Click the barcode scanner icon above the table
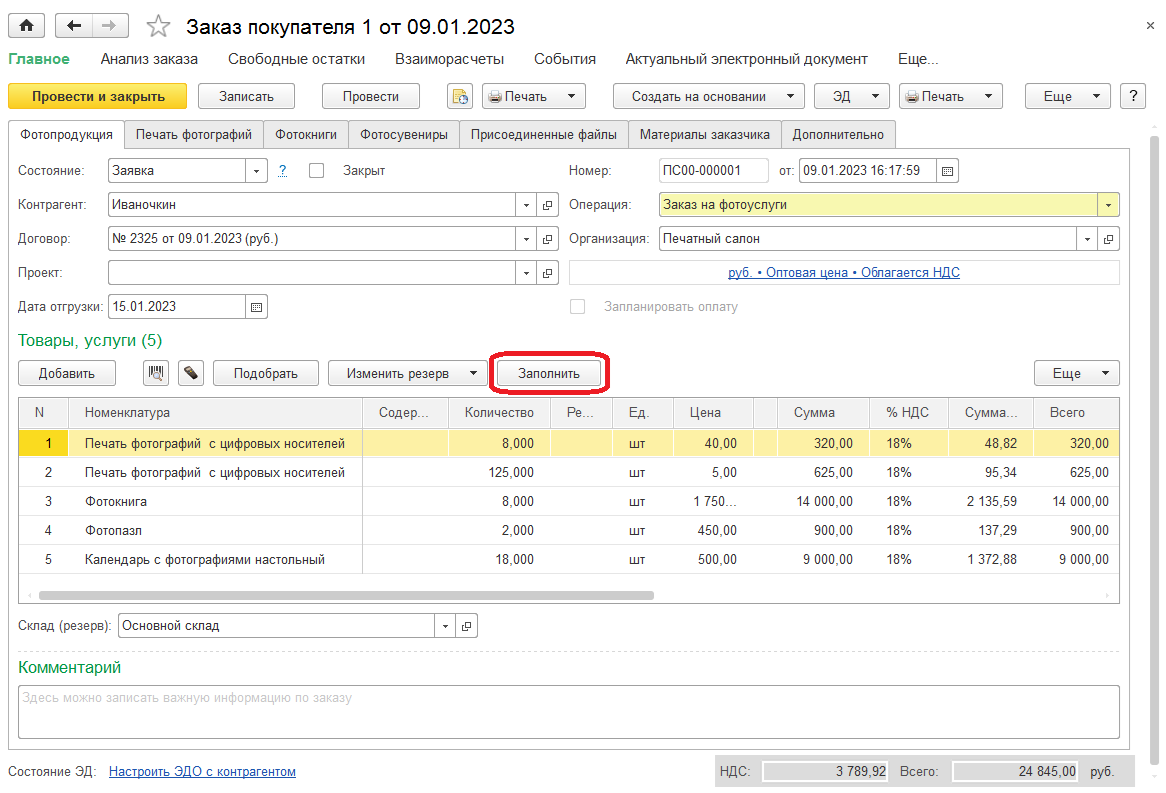The width and height of the screenshot is (1166, 793). [x=156, y=373]
